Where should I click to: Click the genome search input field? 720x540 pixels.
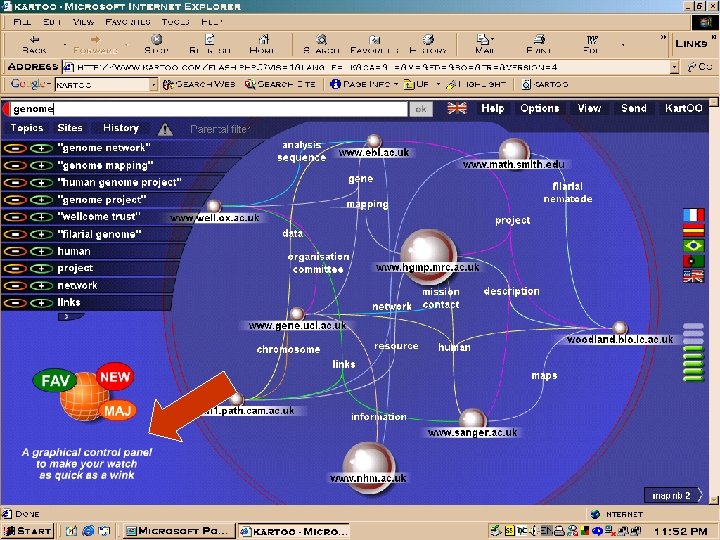209,109
